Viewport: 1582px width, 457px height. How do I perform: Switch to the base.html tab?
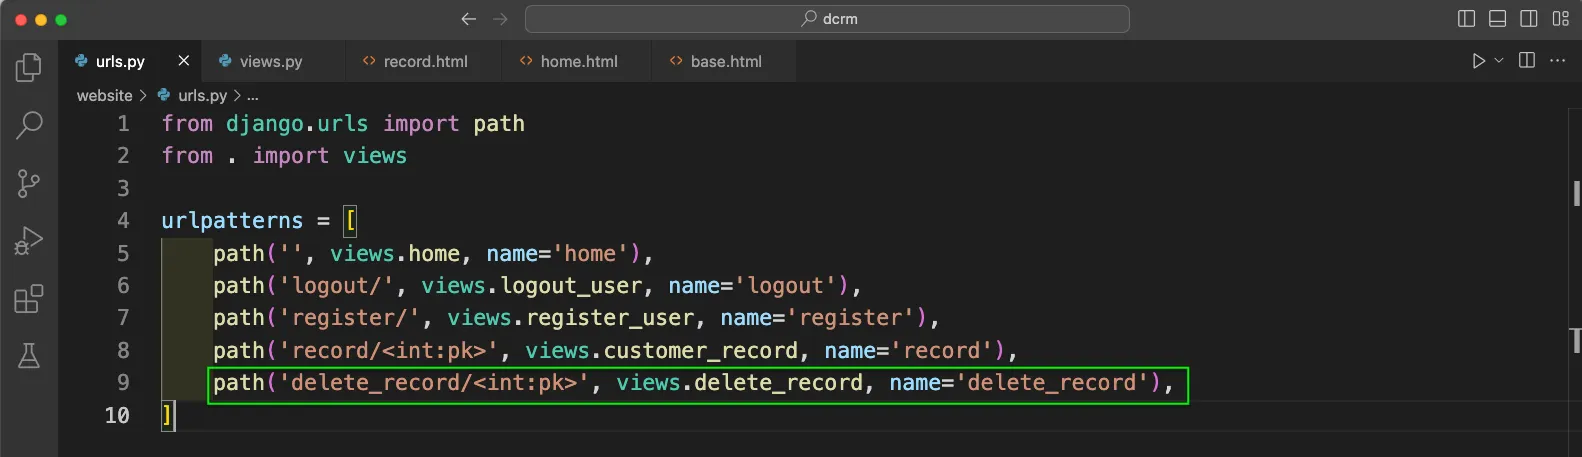point(726,61)
